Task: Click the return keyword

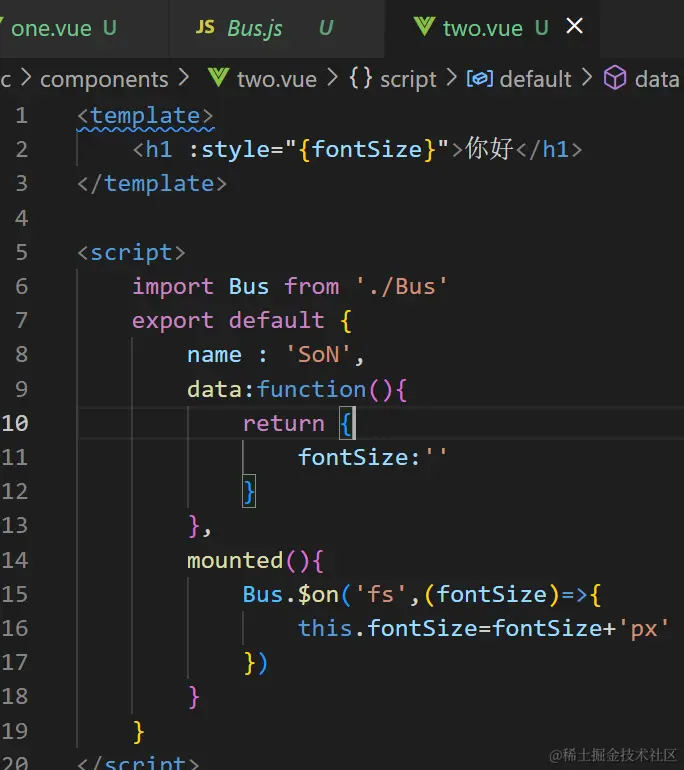Action: click(x=284, y=424)
